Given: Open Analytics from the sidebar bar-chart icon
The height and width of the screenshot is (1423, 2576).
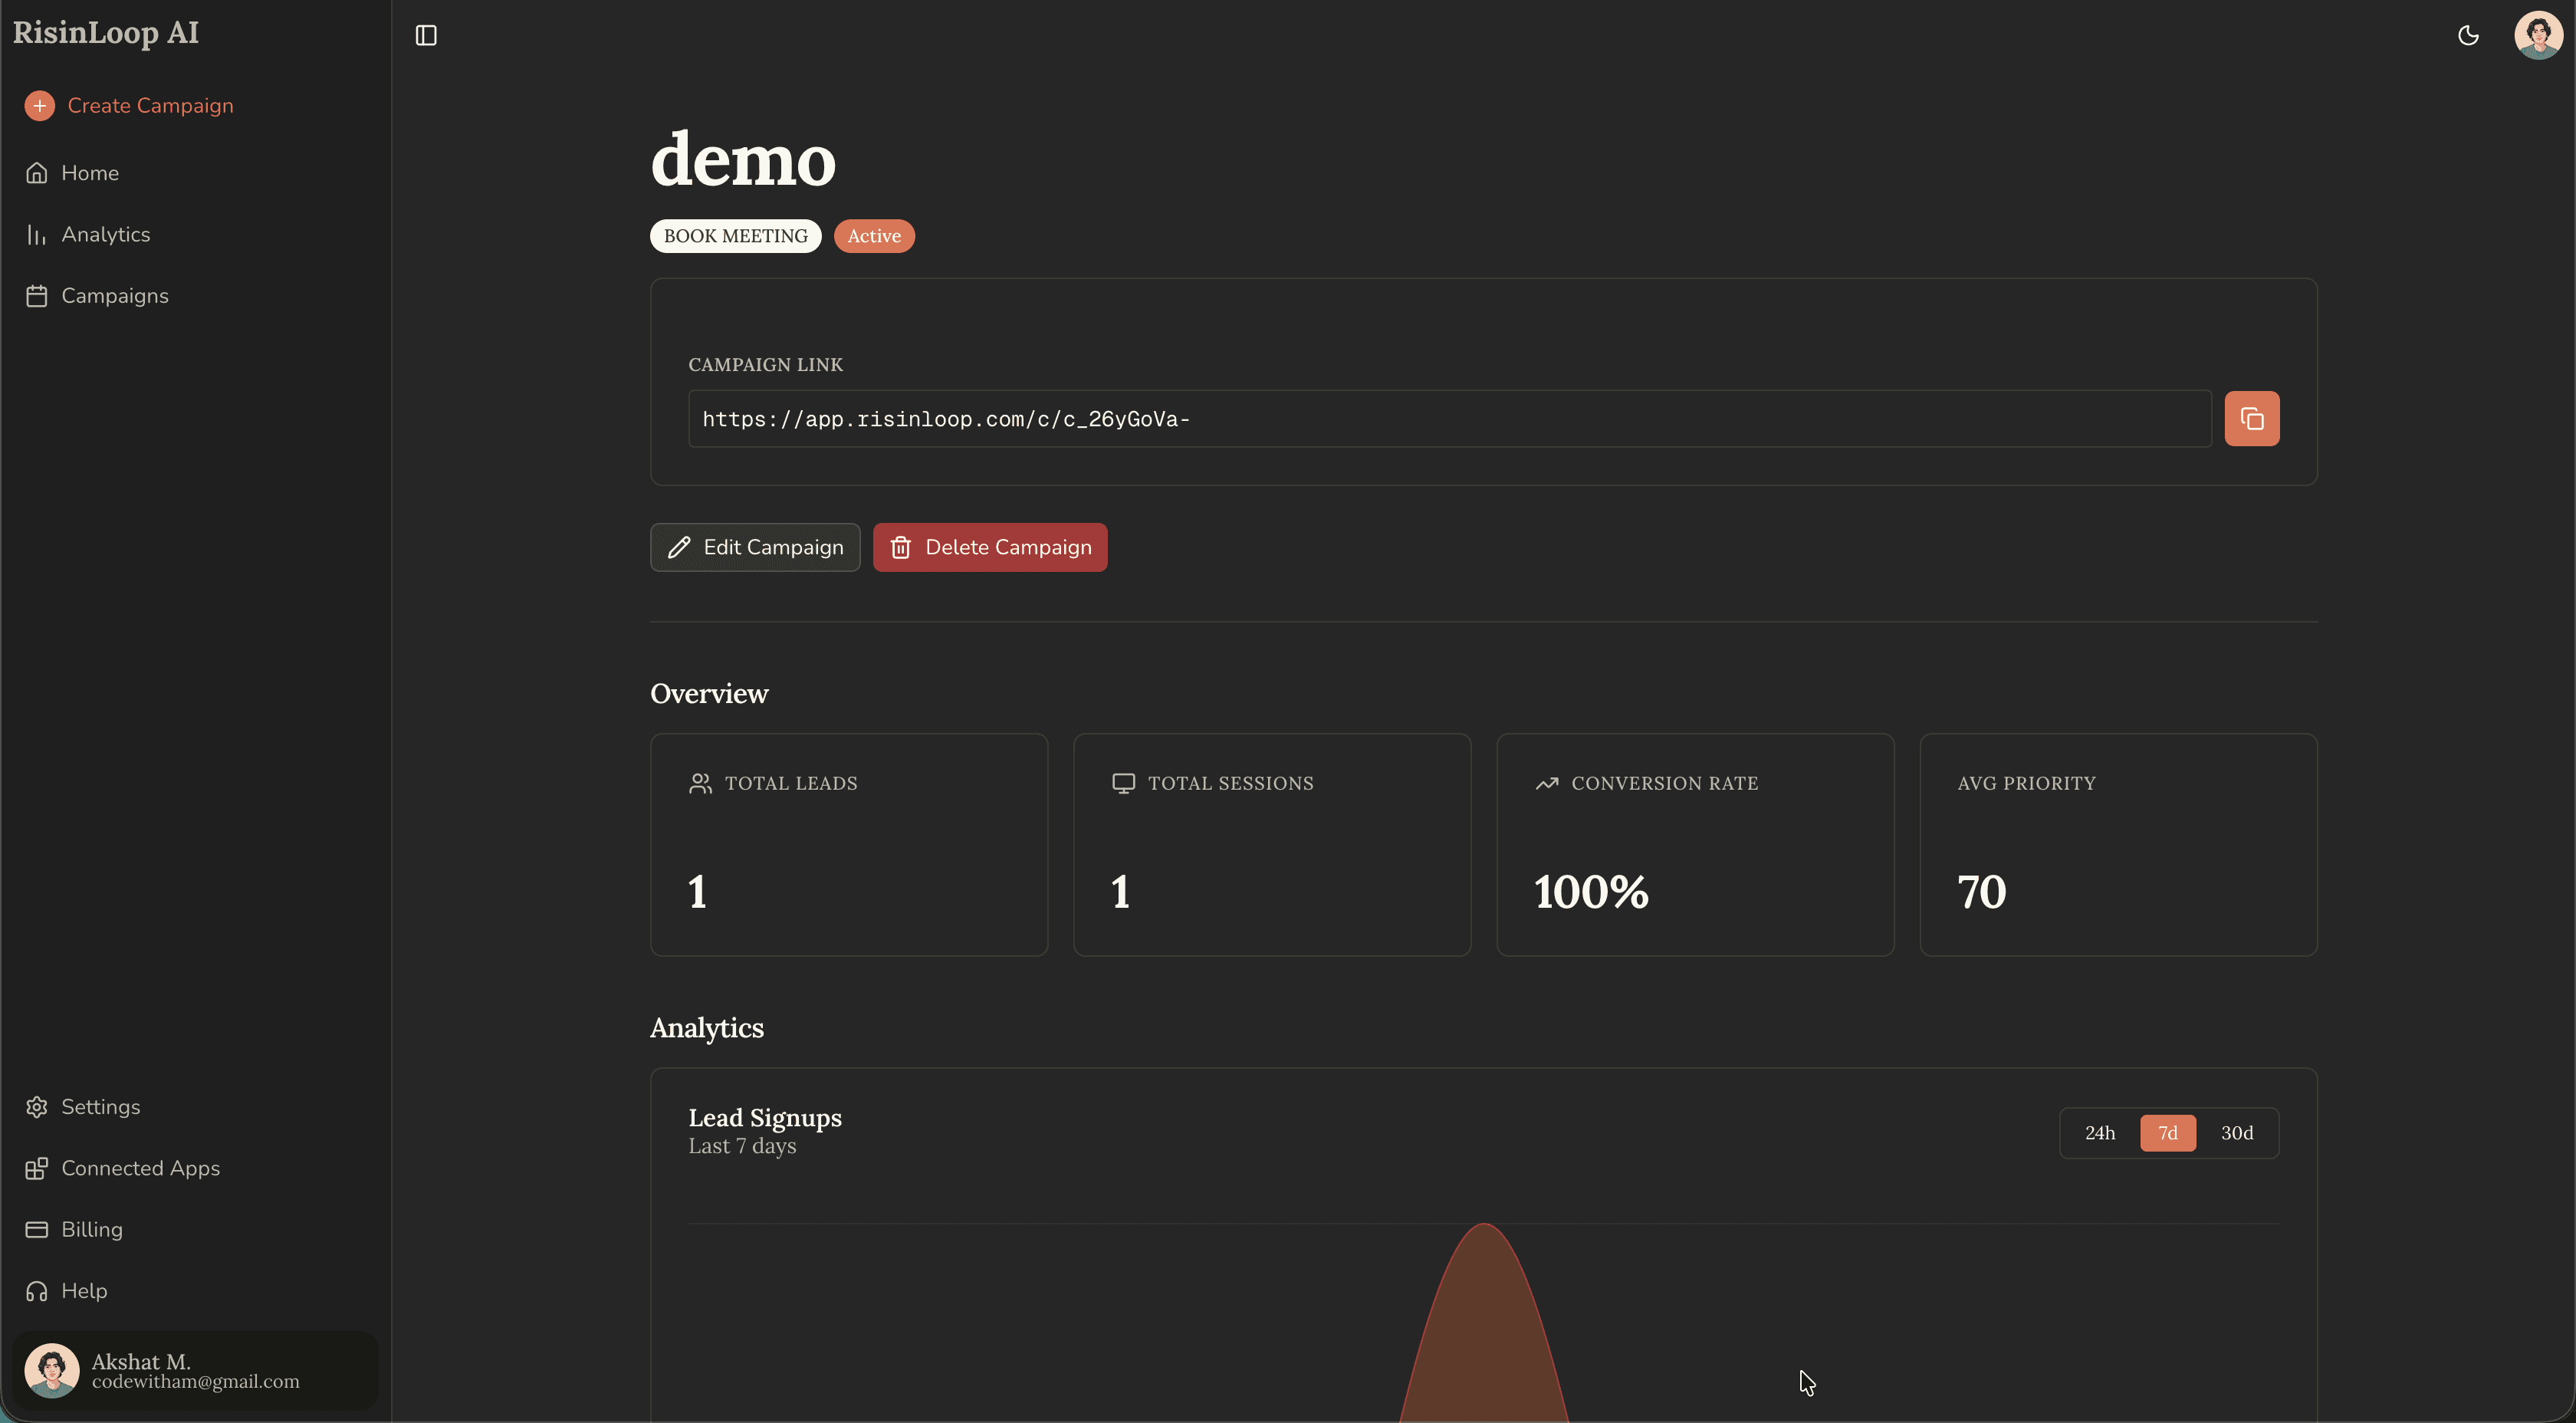Looking at the screenshot, I should click(106, 234).
